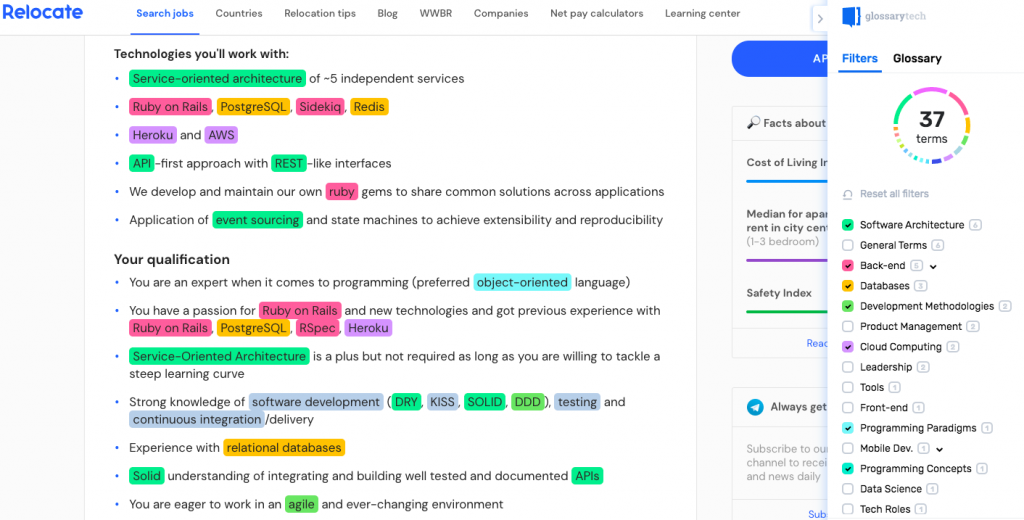Uncheck the Databases filter
The image size is (1024, 520).
tap(848, 286)
